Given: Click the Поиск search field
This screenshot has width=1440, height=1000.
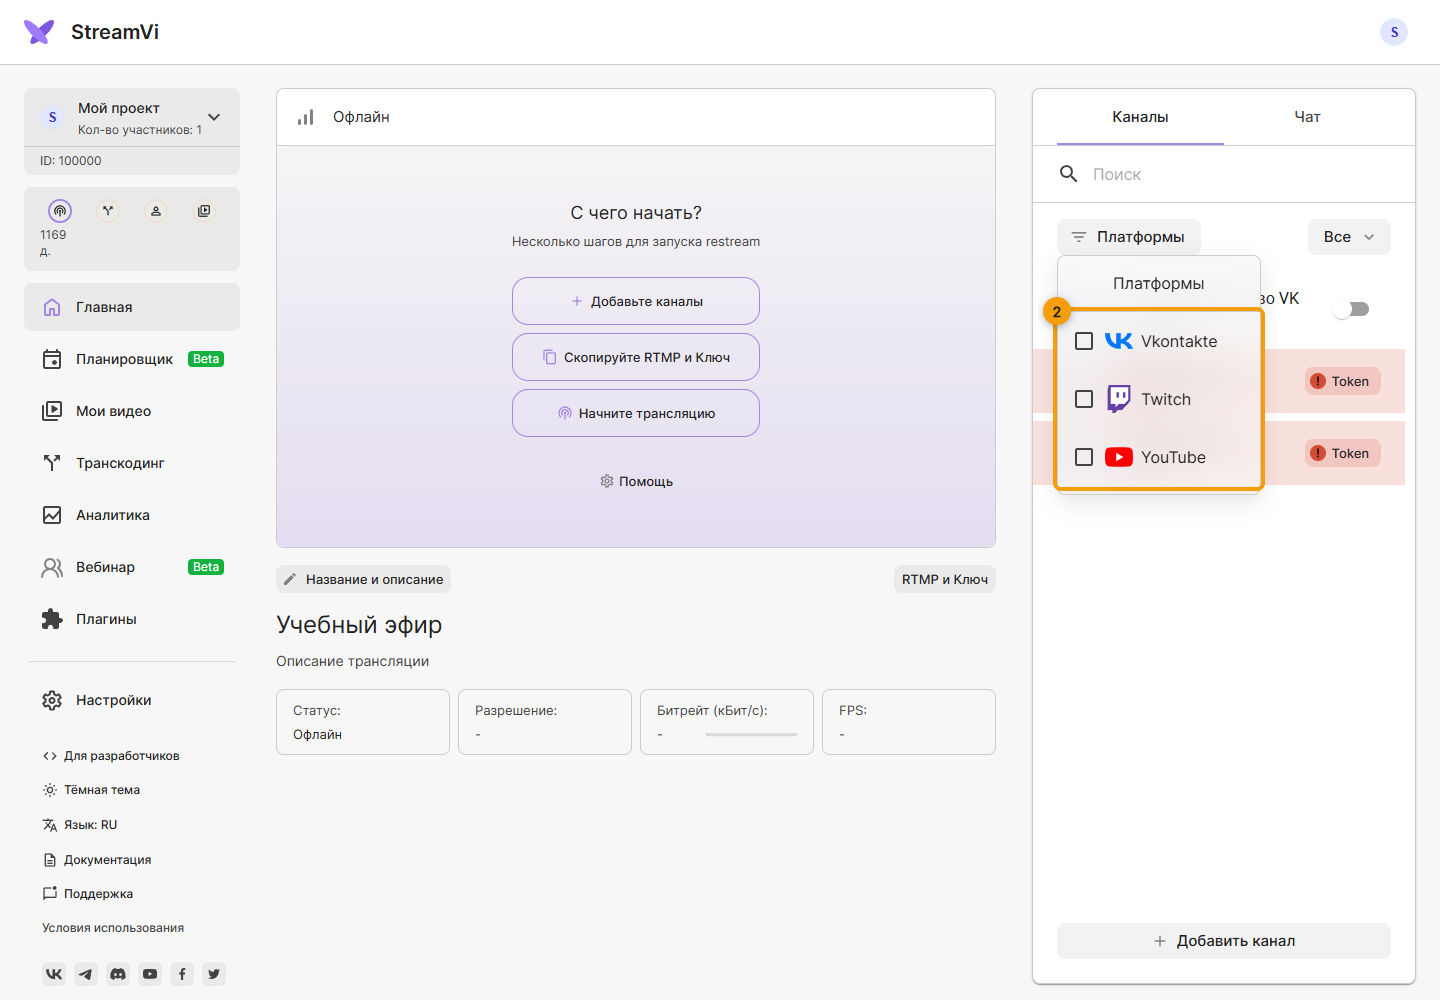Looking at the screenshot, I should (1224, 174).
